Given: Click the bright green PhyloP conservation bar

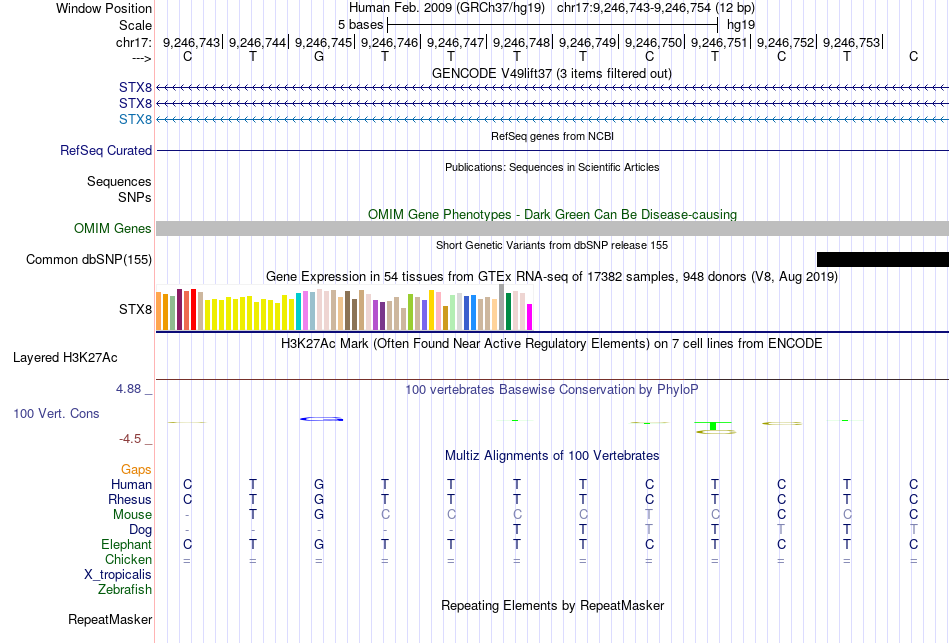Looking at the screenshot, I should click(713, 426).
